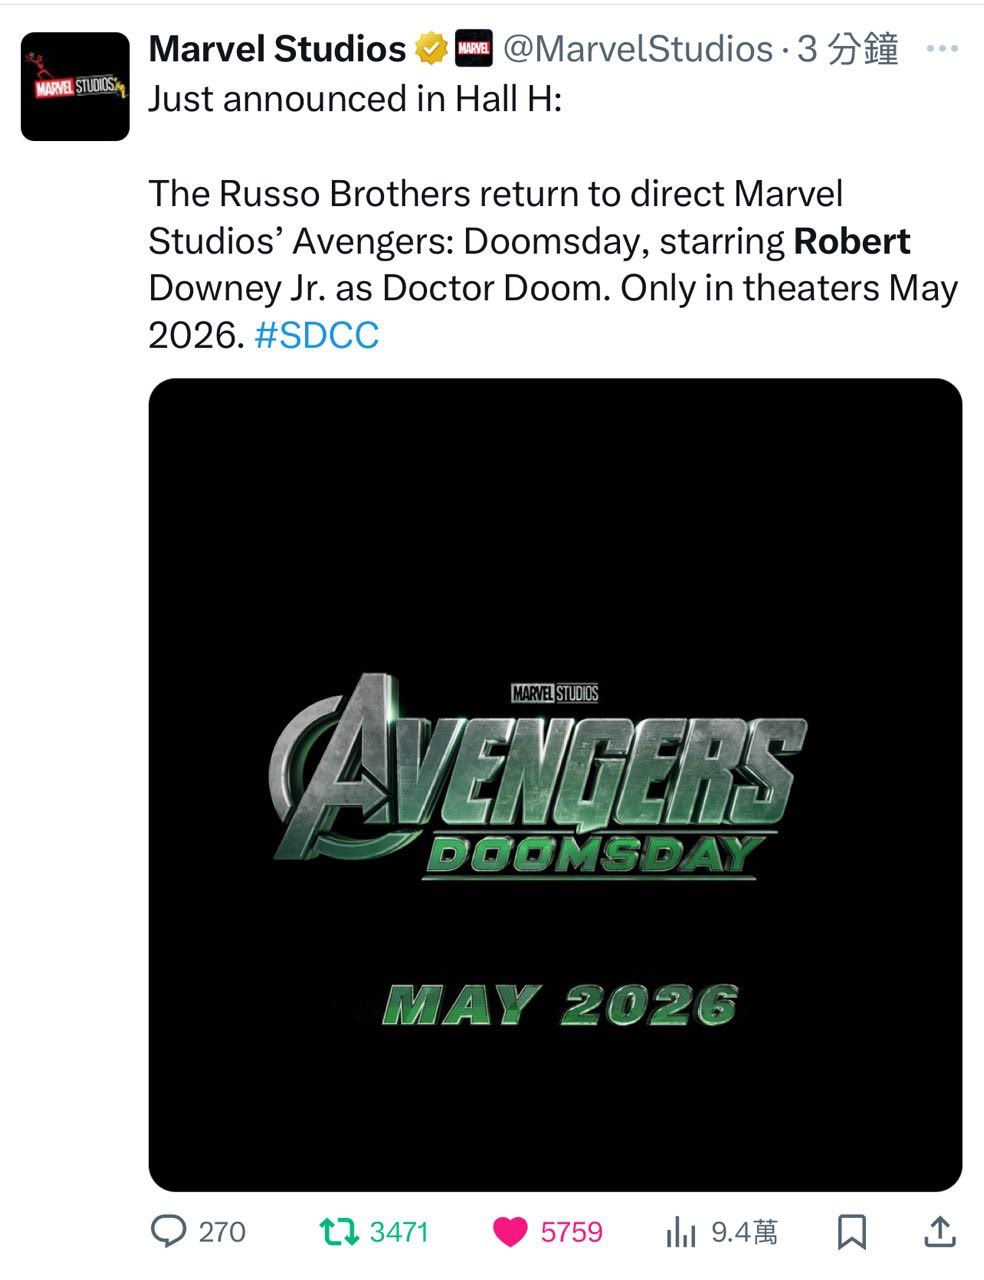Screen dimensions: 984x1280
Task: Click the "3 分鐘" post timestamp
Action: [848, 48]
